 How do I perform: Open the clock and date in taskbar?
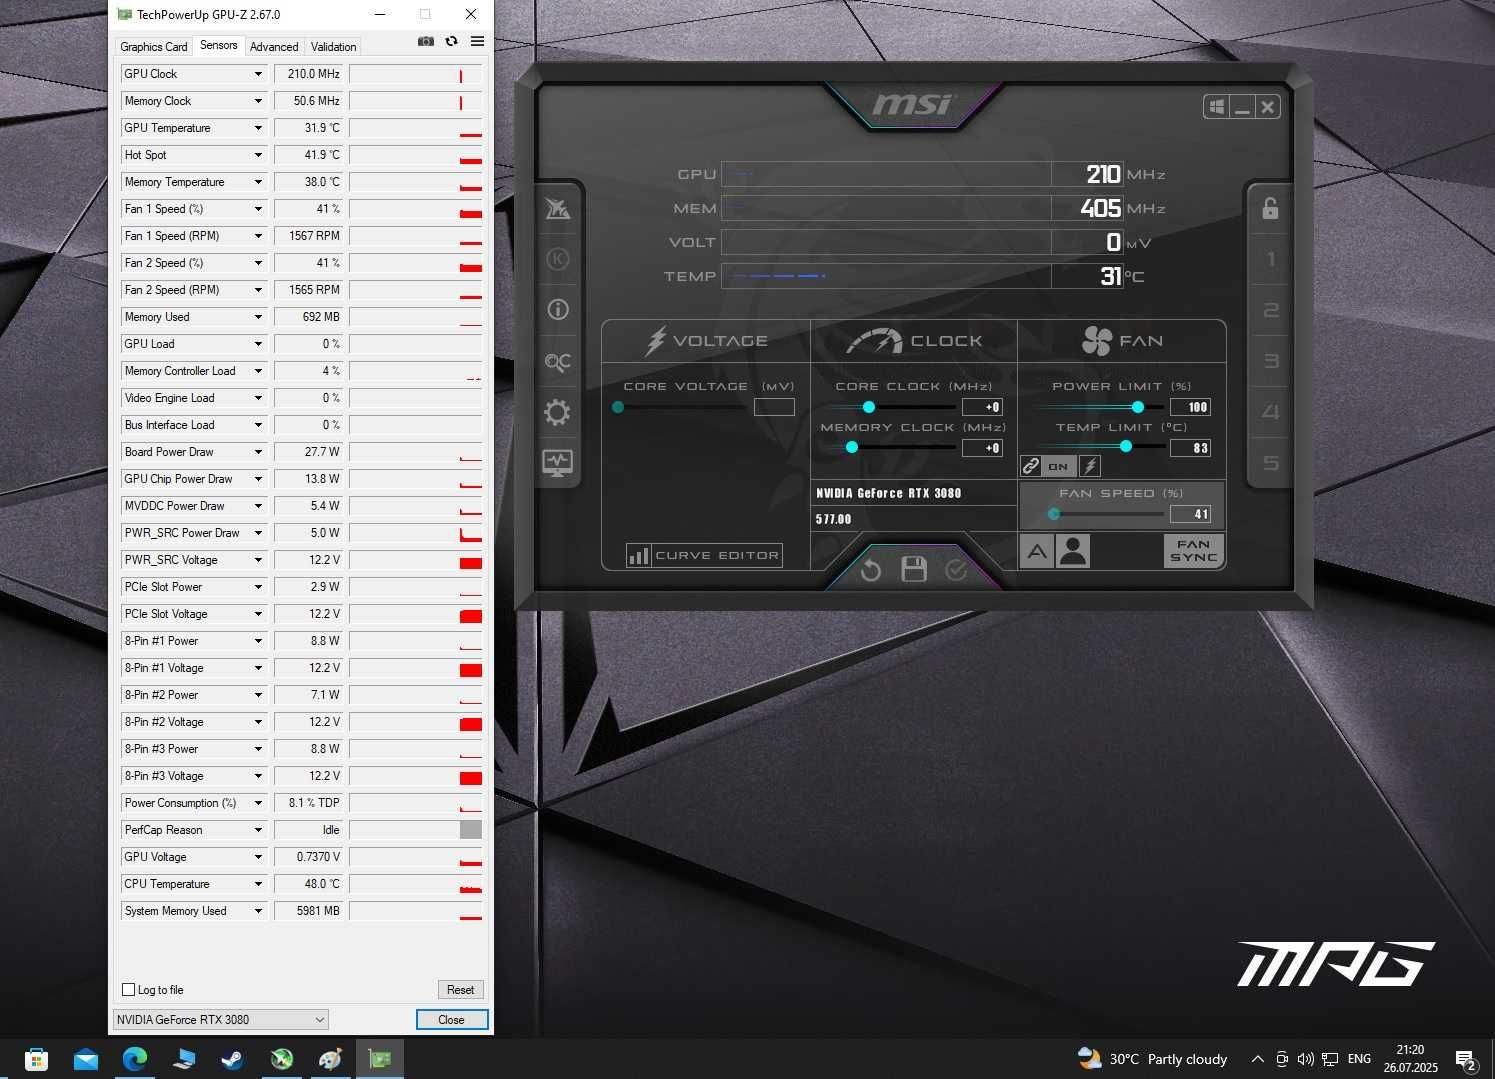1410,1059
